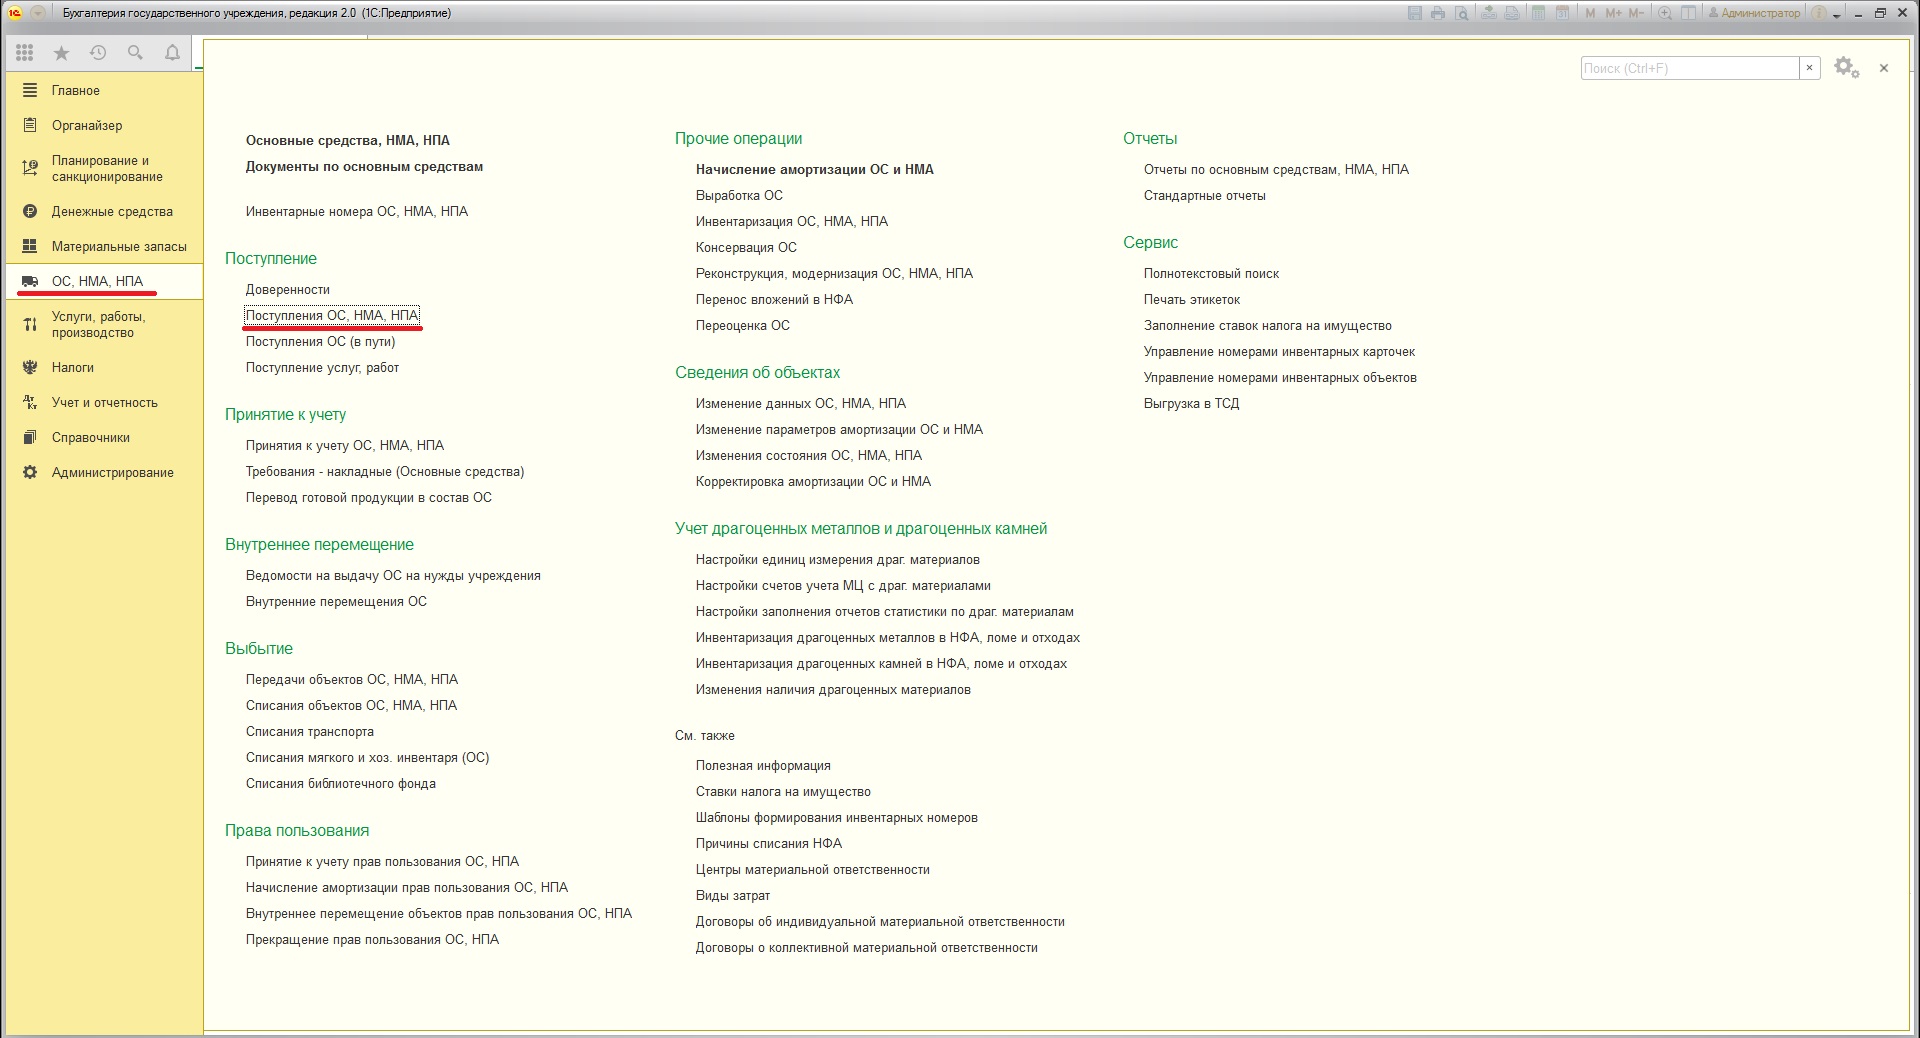Screen dimensions: 1920x1038
Task: Open notifications bell icon
Action: click(x=172, y=53)
